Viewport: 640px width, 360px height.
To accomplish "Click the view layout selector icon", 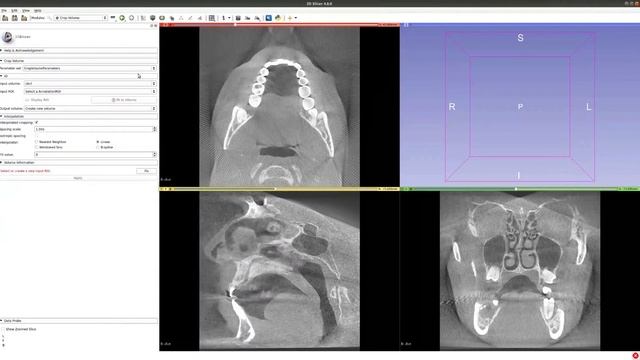I will click(x=212, y=18).
